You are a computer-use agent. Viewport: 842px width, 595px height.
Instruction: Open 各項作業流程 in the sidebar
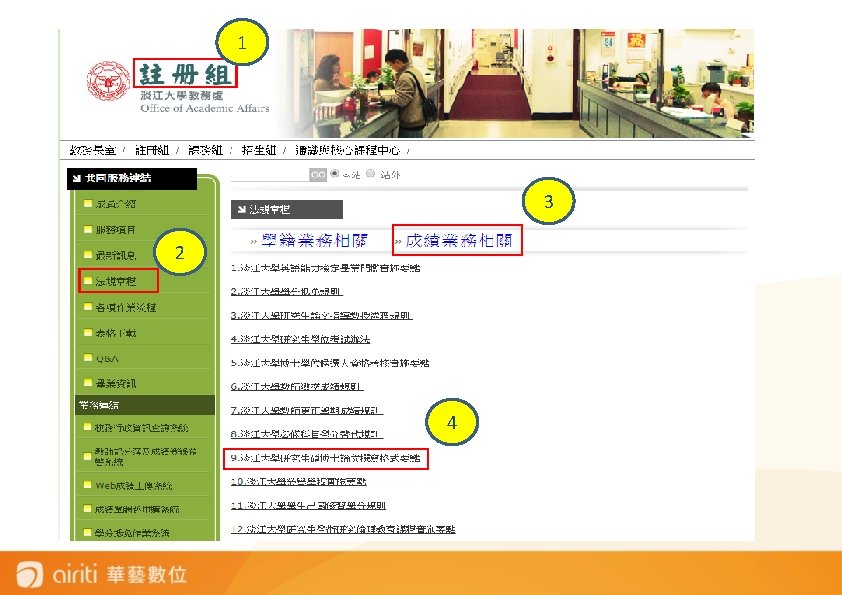point(126,307)
